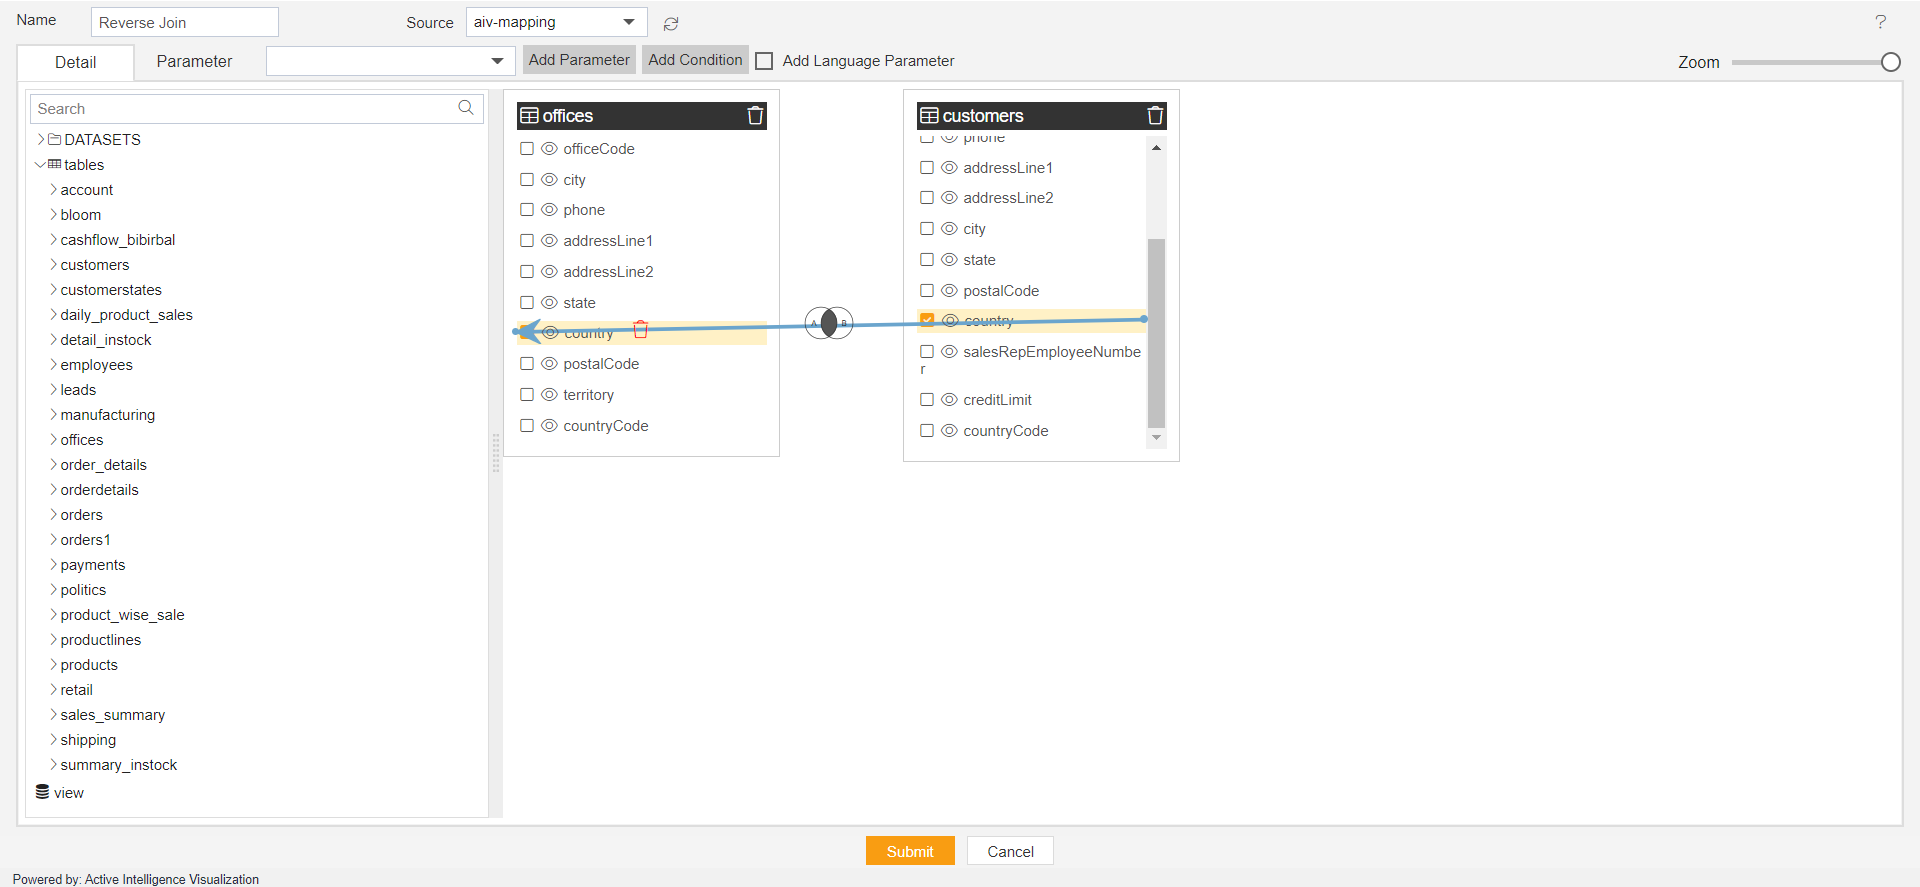Click the Add Condition button
Screen dimensions: 1920x887
(x=695, y=60)
